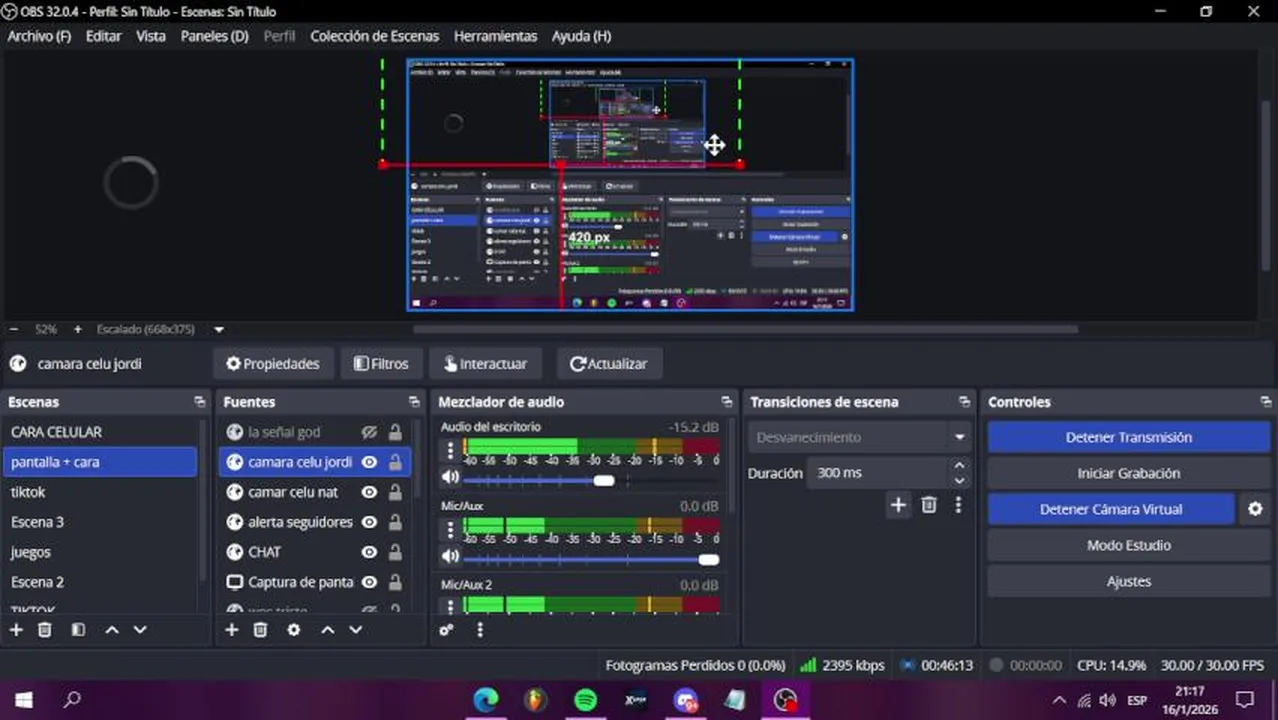
Task: Stop the virtual camera with Detener Cámara Virtual
Action: click(x=1111, y=509)
